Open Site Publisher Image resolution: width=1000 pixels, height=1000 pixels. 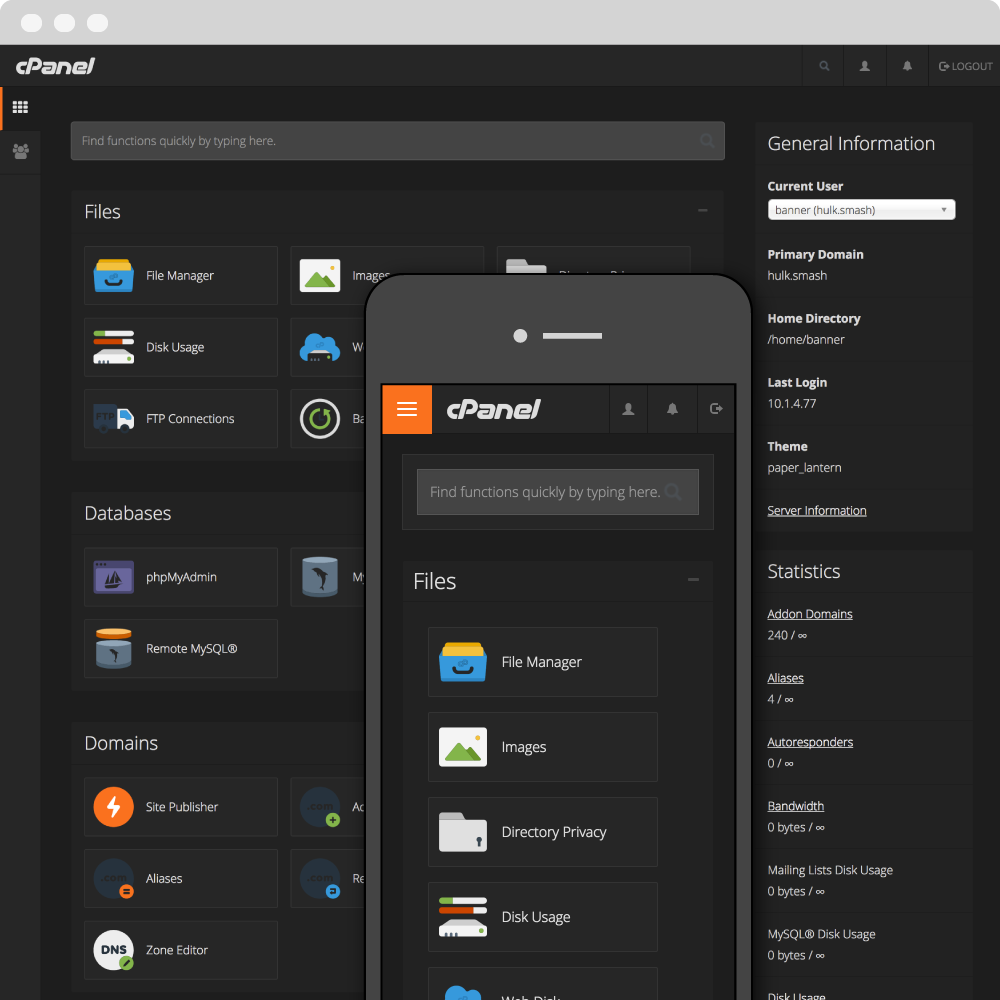[x=180, y=807]
